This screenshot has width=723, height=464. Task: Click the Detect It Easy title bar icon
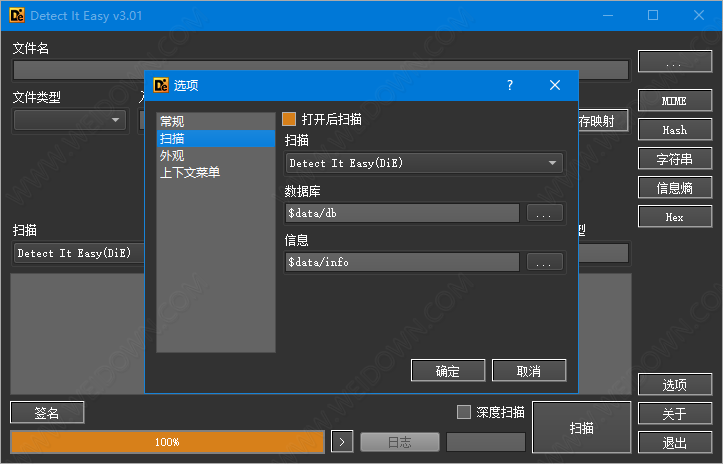click(x=17, y=15)
